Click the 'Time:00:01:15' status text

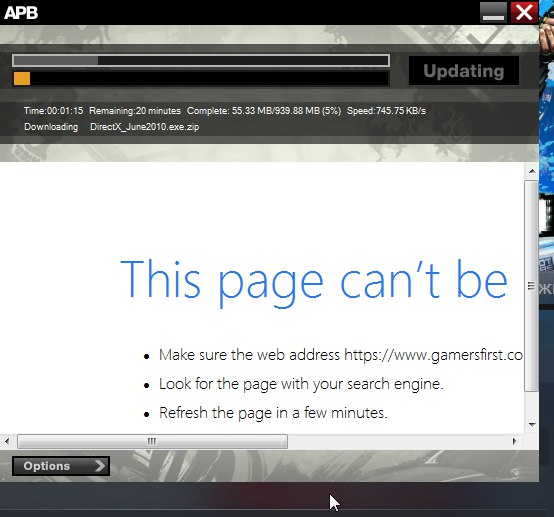click(53, 111)
